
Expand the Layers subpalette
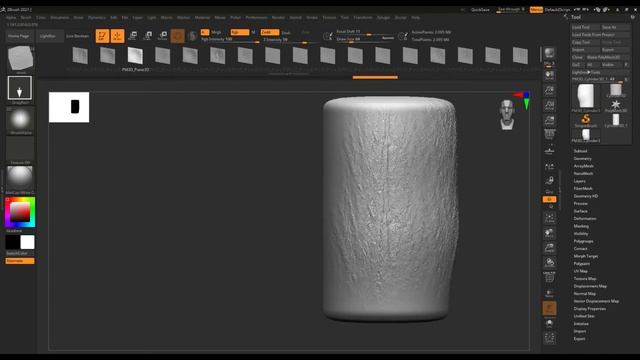click(580, 181)
